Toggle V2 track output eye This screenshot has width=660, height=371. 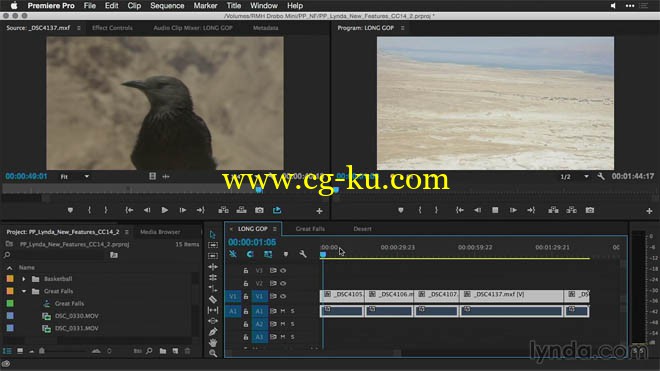(x=283, y=283)
